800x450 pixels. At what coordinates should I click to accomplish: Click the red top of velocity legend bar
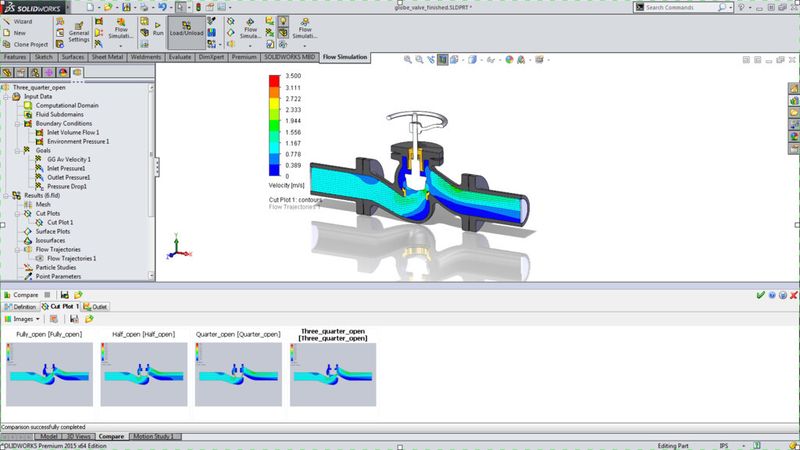pyautogui.click(x=274, y=81)
